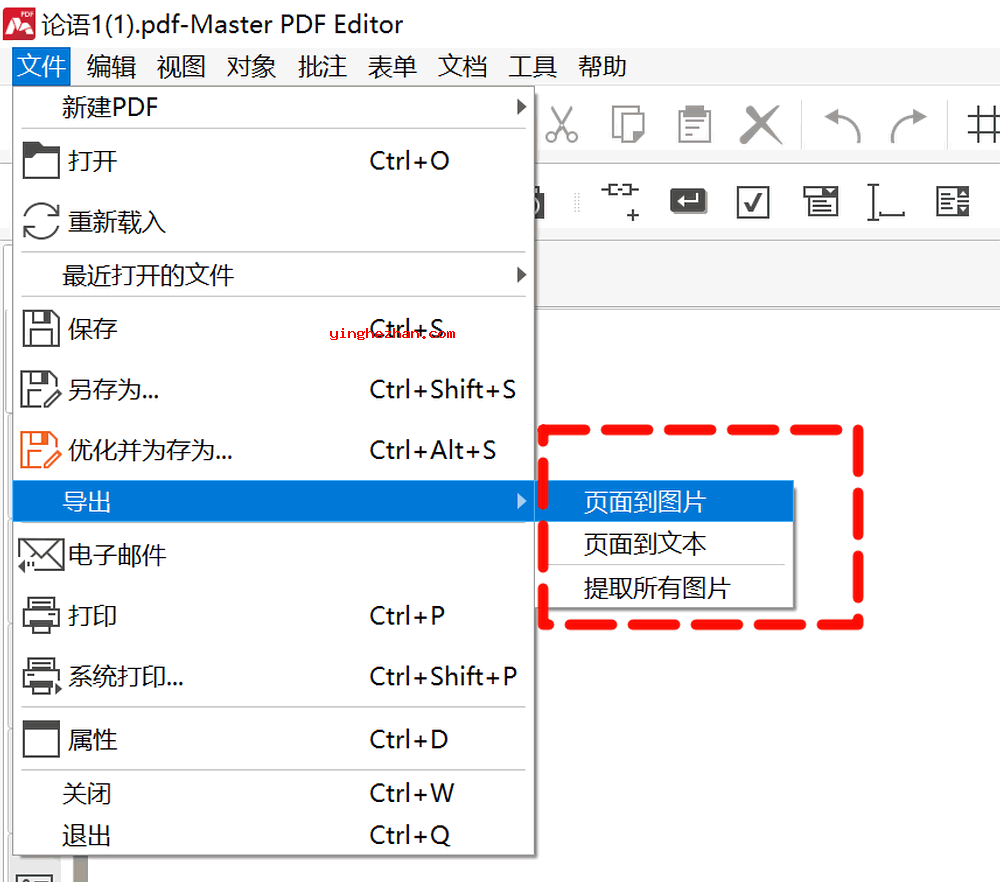Image resolution: width=1000 pixels, height=882 pixels.
Task: Select 电子邮件 menu entry
Action: [273, 555]
